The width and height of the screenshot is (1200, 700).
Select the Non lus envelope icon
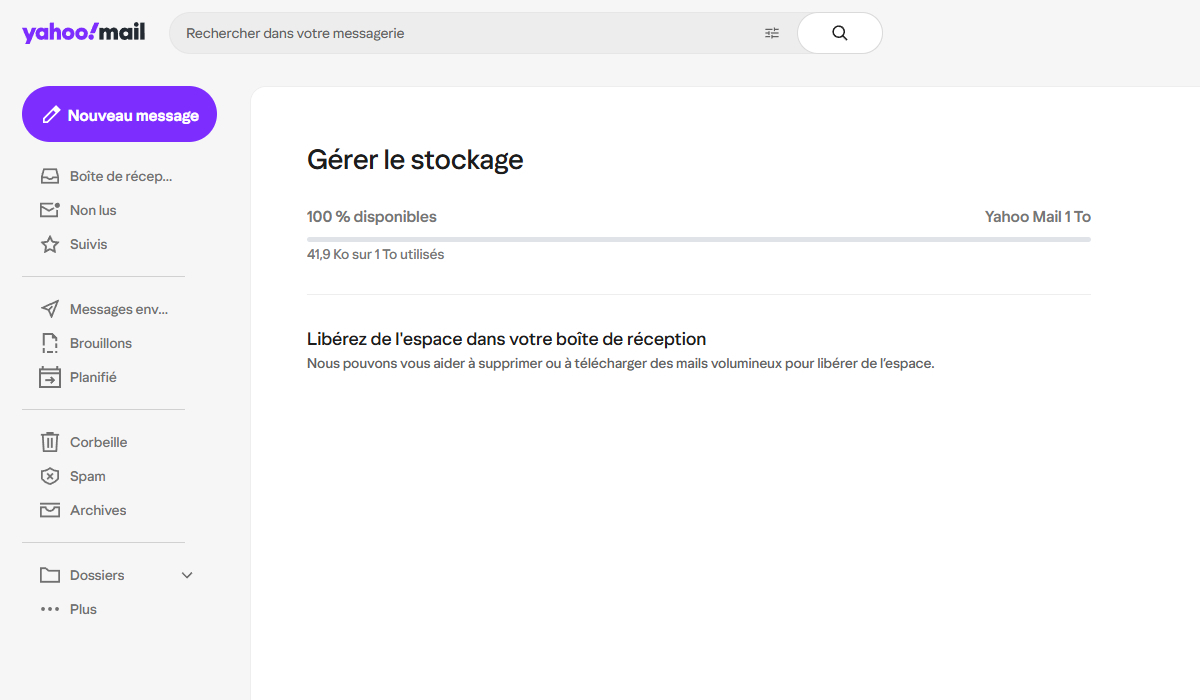coord(49,209)
